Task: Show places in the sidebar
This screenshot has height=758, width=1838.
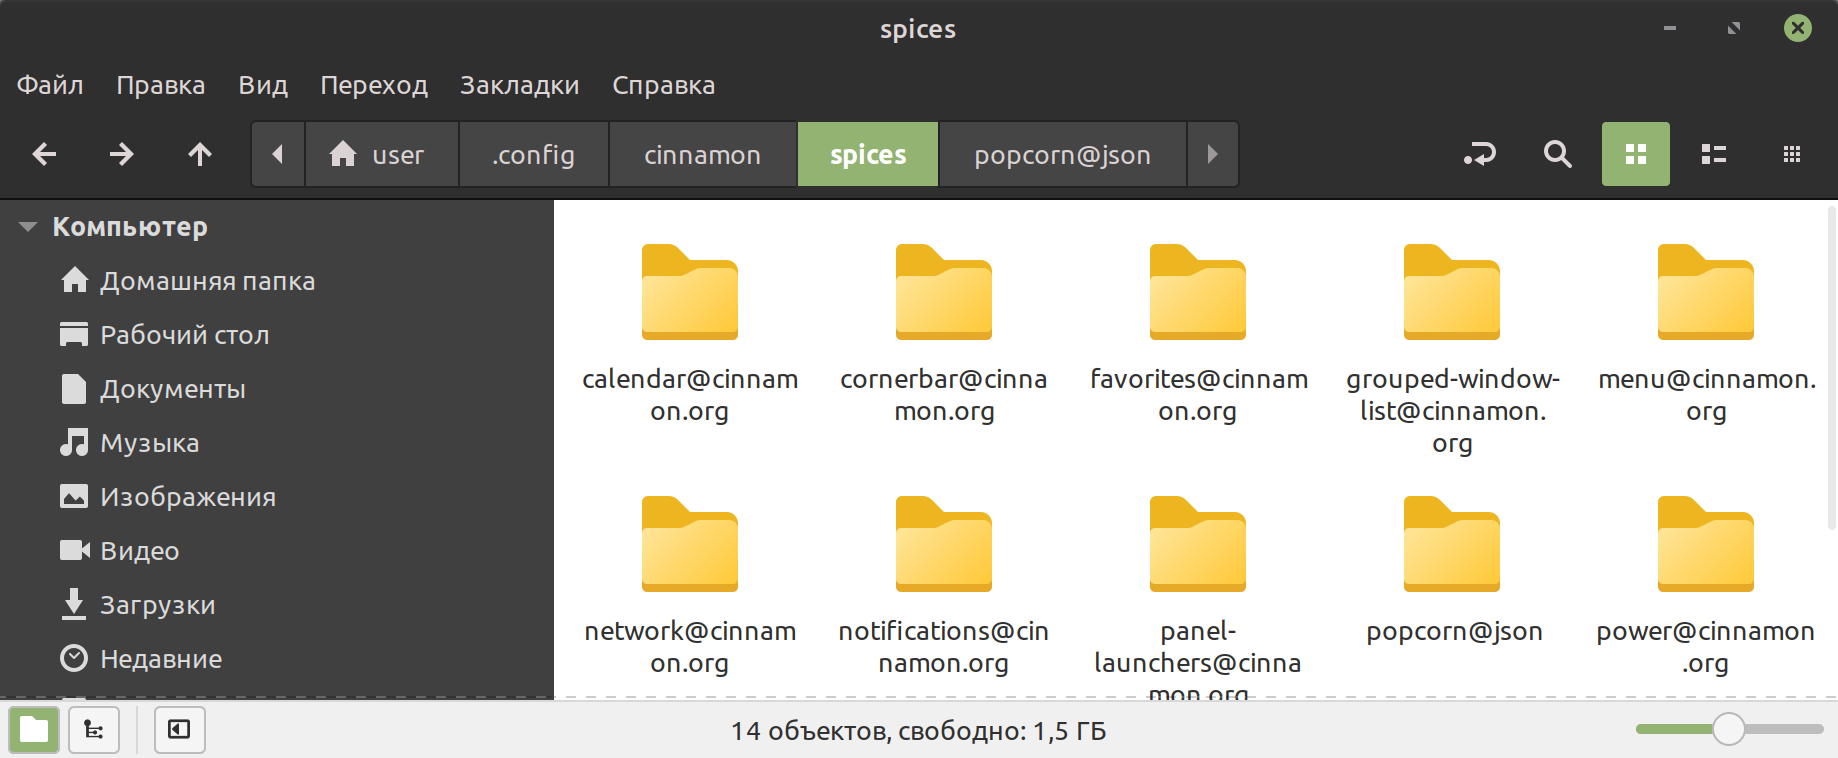Action: (x=34, y=730)
